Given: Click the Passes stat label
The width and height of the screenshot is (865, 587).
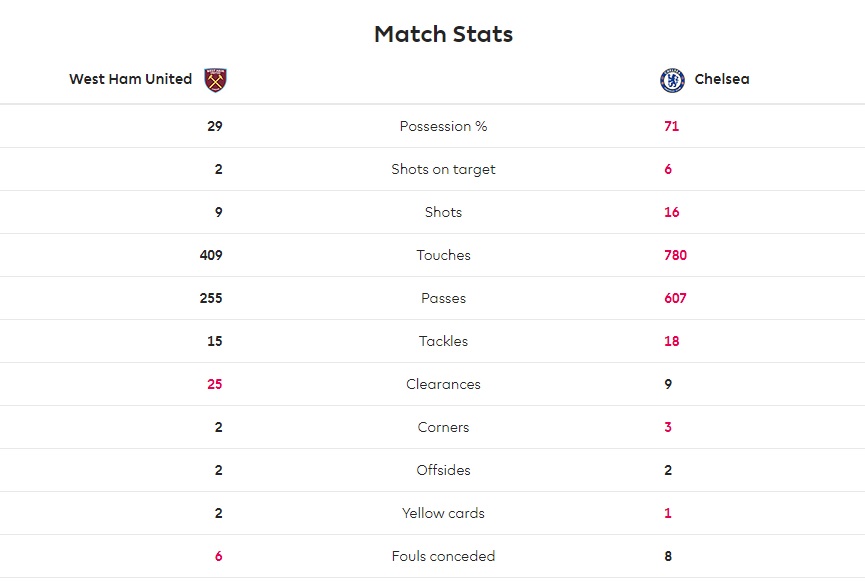Looking at the screenshot, I should click(444, 298).
